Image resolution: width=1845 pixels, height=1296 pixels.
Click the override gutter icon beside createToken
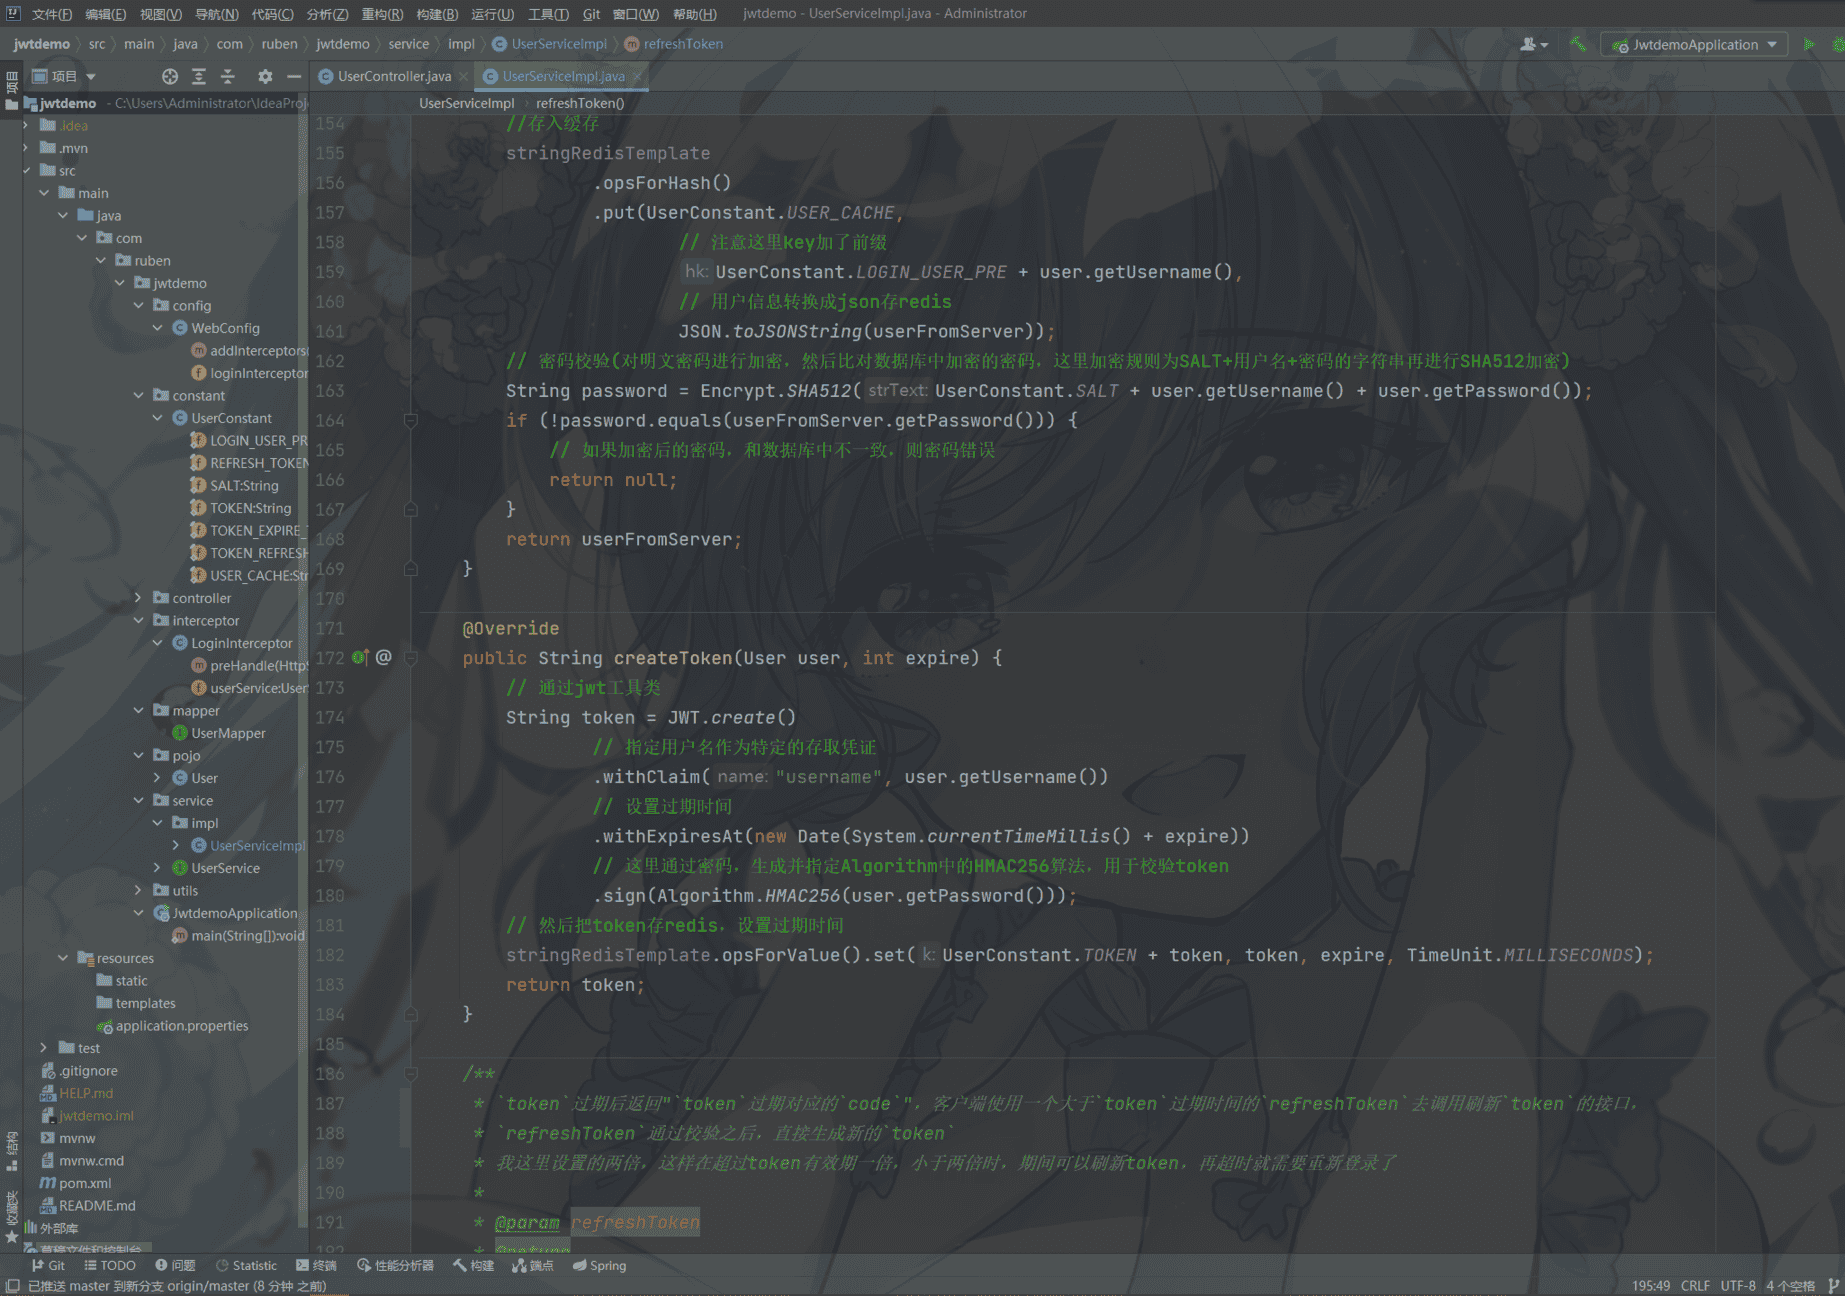[x=360, y=657]
